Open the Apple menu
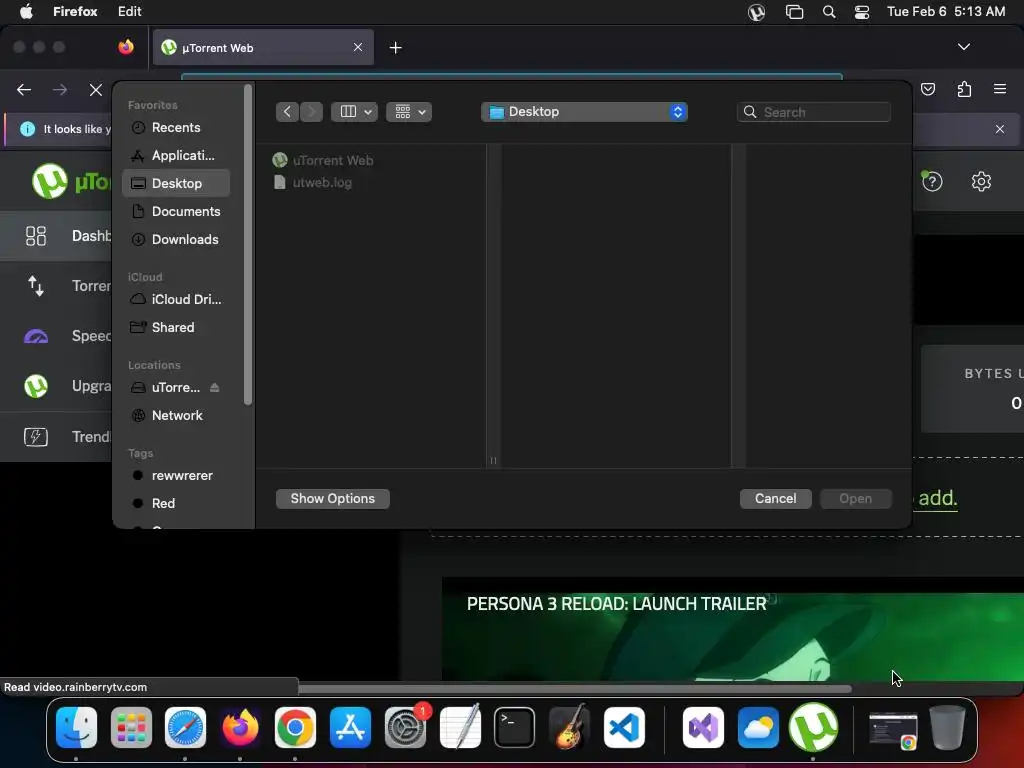Screen dimensions: 1024x768 (25, 12)
